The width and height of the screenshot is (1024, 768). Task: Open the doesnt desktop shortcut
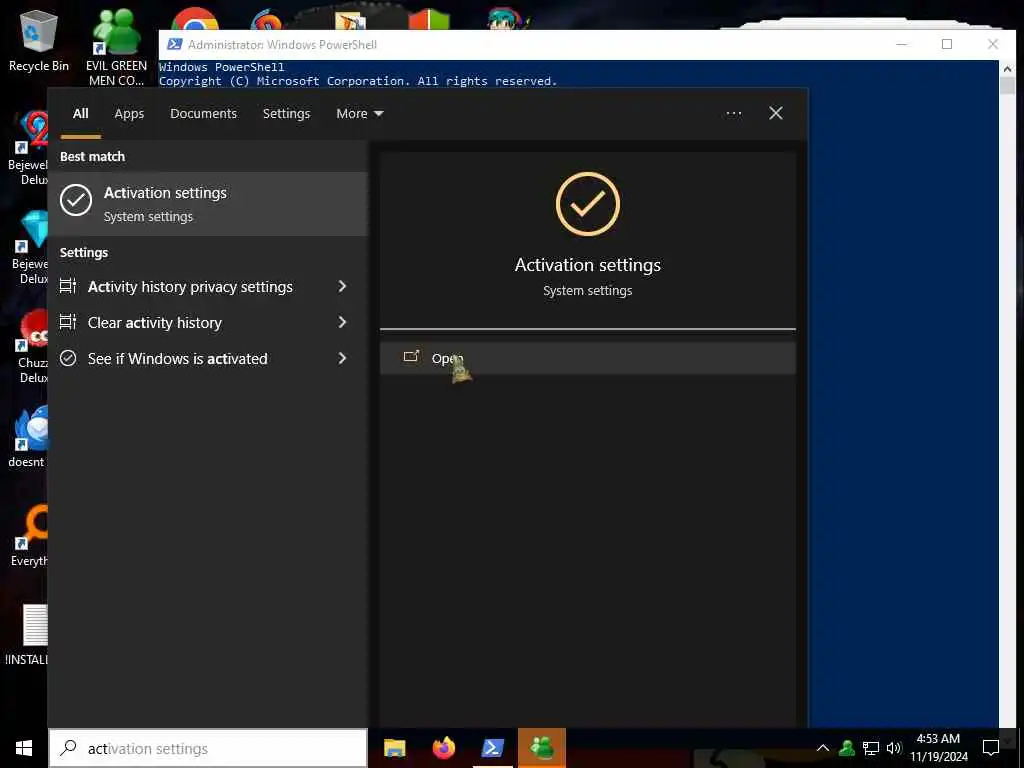click(26, 436)
